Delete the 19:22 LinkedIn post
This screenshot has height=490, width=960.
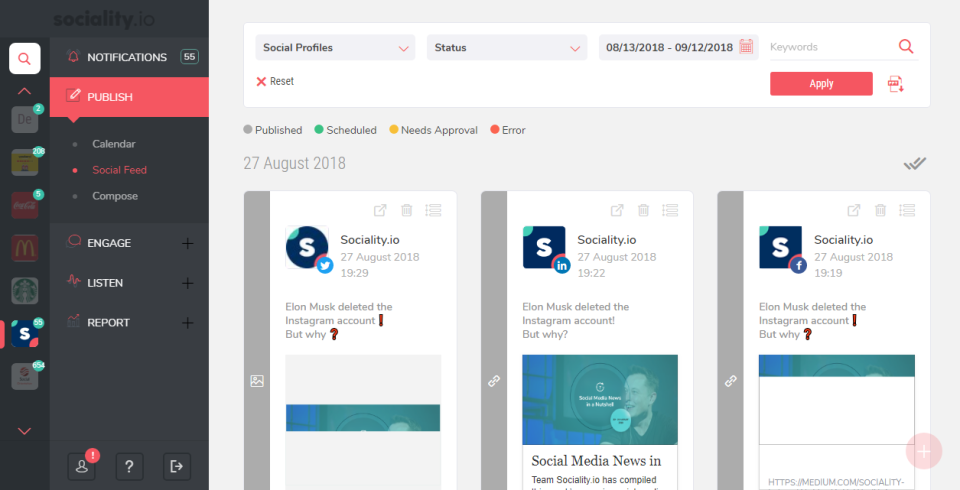pos(643,210)
